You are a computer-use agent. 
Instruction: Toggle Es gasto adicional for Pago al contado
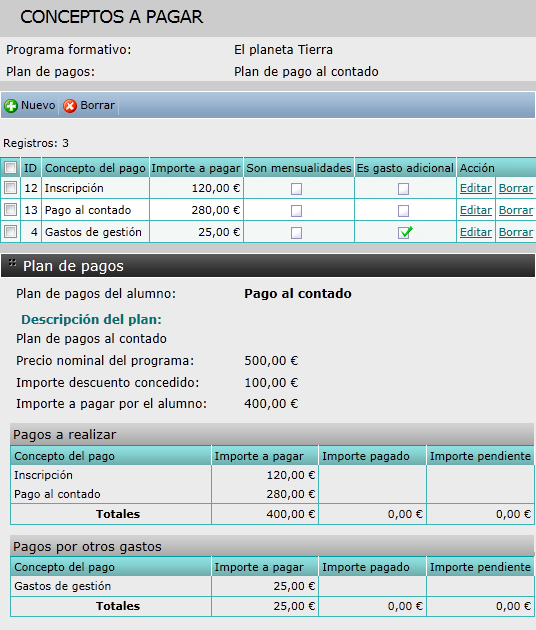pos(403,211)
